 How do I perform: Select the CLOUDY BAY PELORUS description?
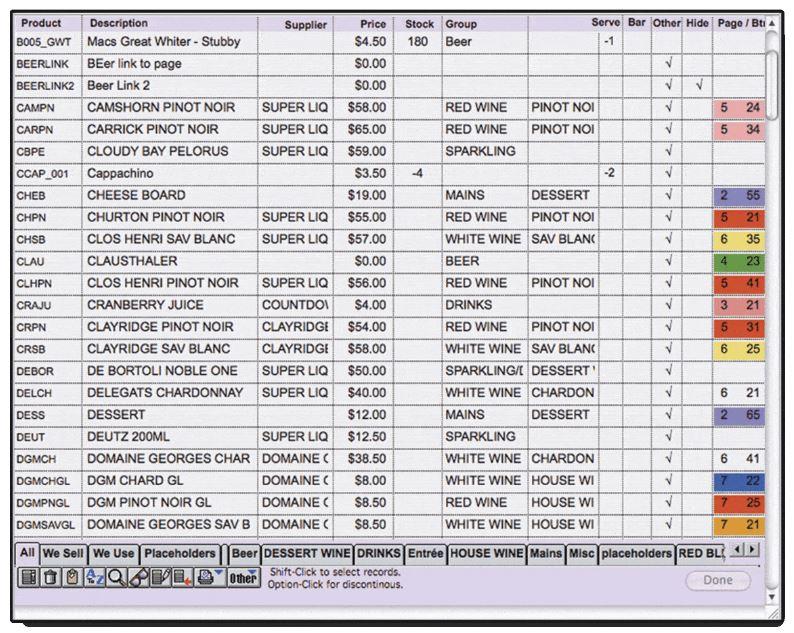pyautogui.click(x=157, y=151)
